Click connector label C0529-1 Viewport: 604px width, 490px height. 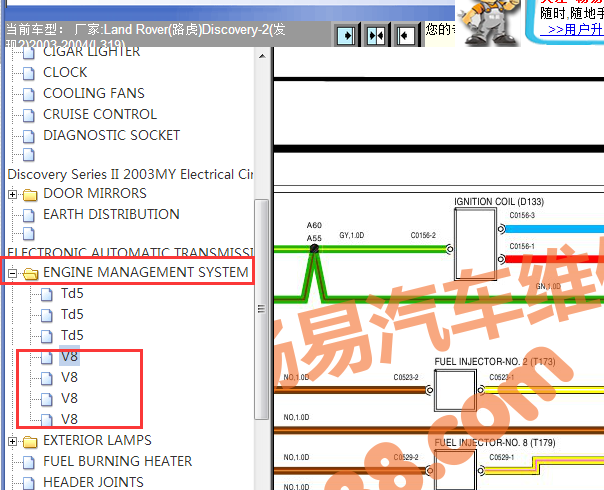502,457
